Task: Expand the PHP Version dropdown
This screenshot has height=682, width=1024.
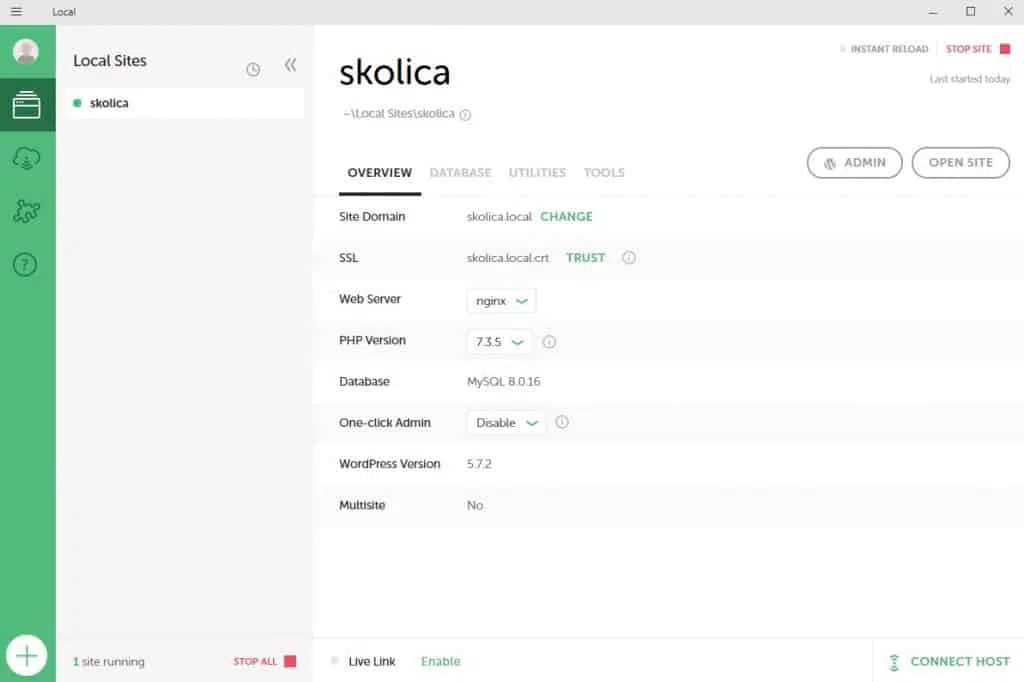Action: (499, 341)
